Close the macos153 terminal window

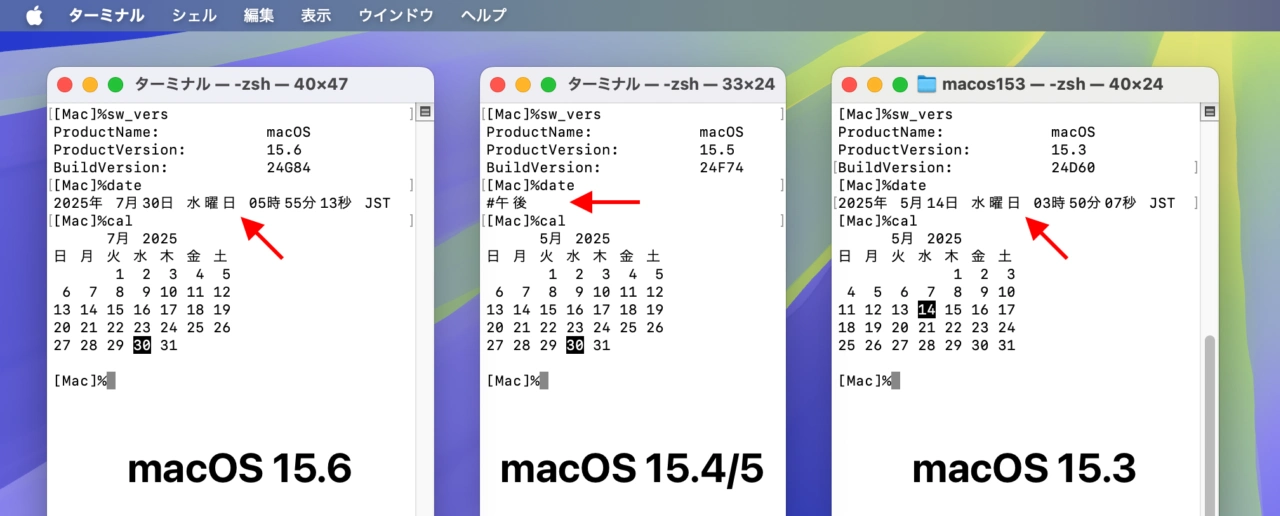point(850,85)
